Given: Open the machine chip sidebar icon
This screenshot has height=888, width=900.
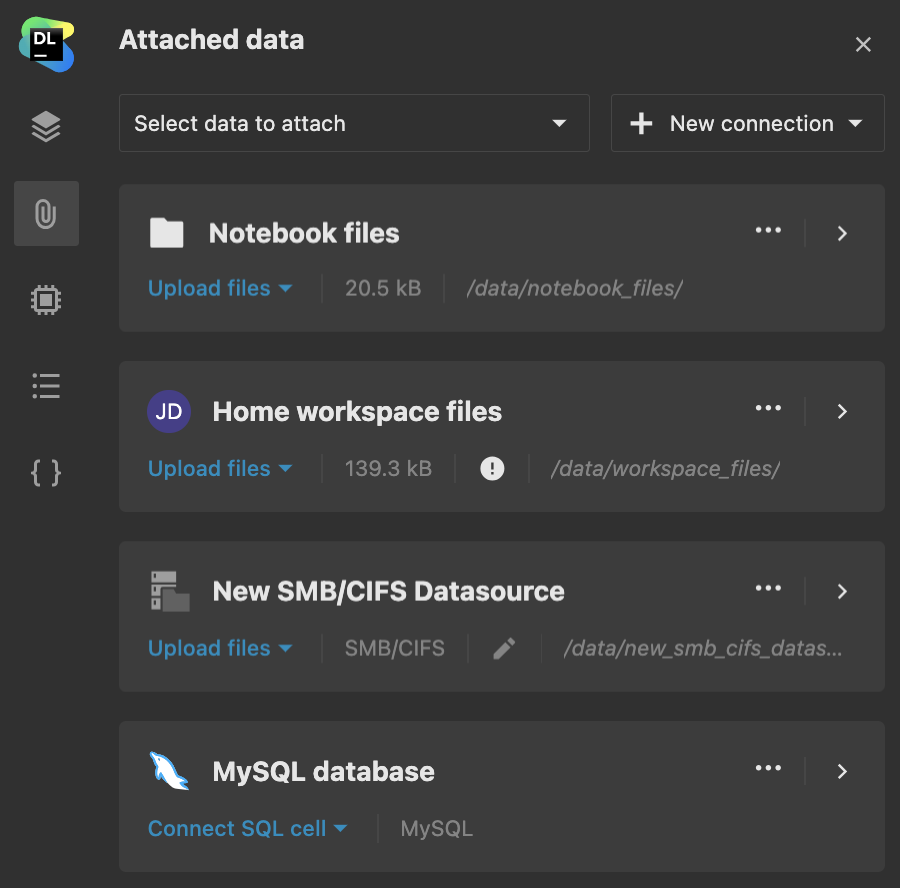Looking at the screenshot, I should (x=46, y=299).
